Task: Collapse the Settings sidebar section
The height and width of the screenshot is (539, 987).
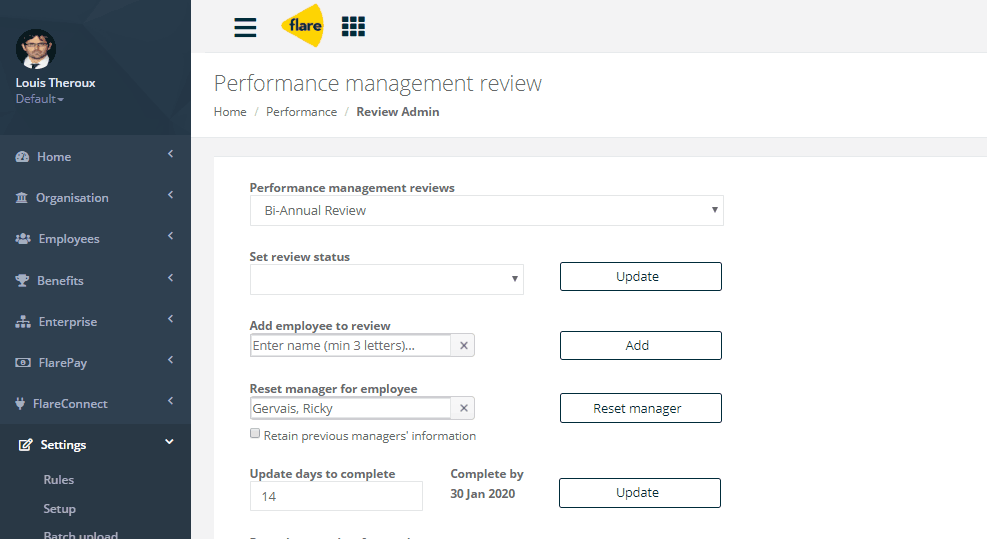Action: [94, 445]
